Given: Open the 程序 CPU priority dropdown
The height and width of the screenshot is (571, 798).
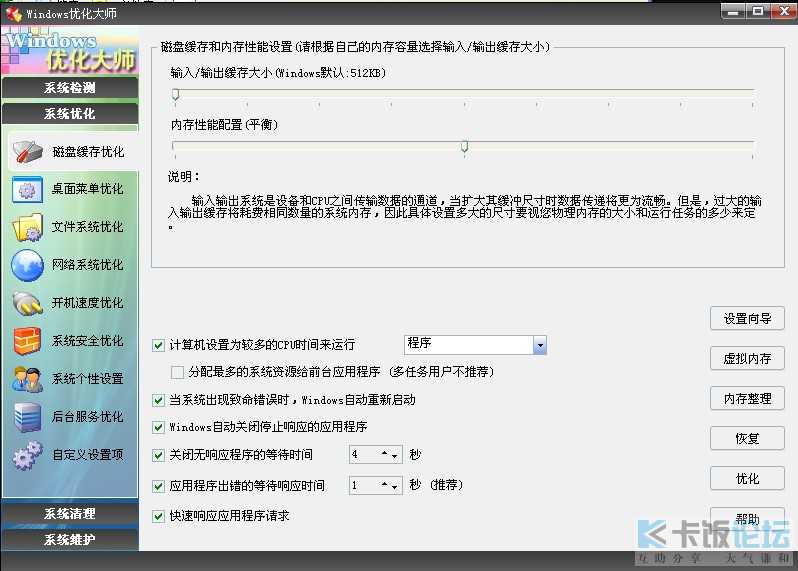Looking at the screenshot, I should tap(540, 345).
